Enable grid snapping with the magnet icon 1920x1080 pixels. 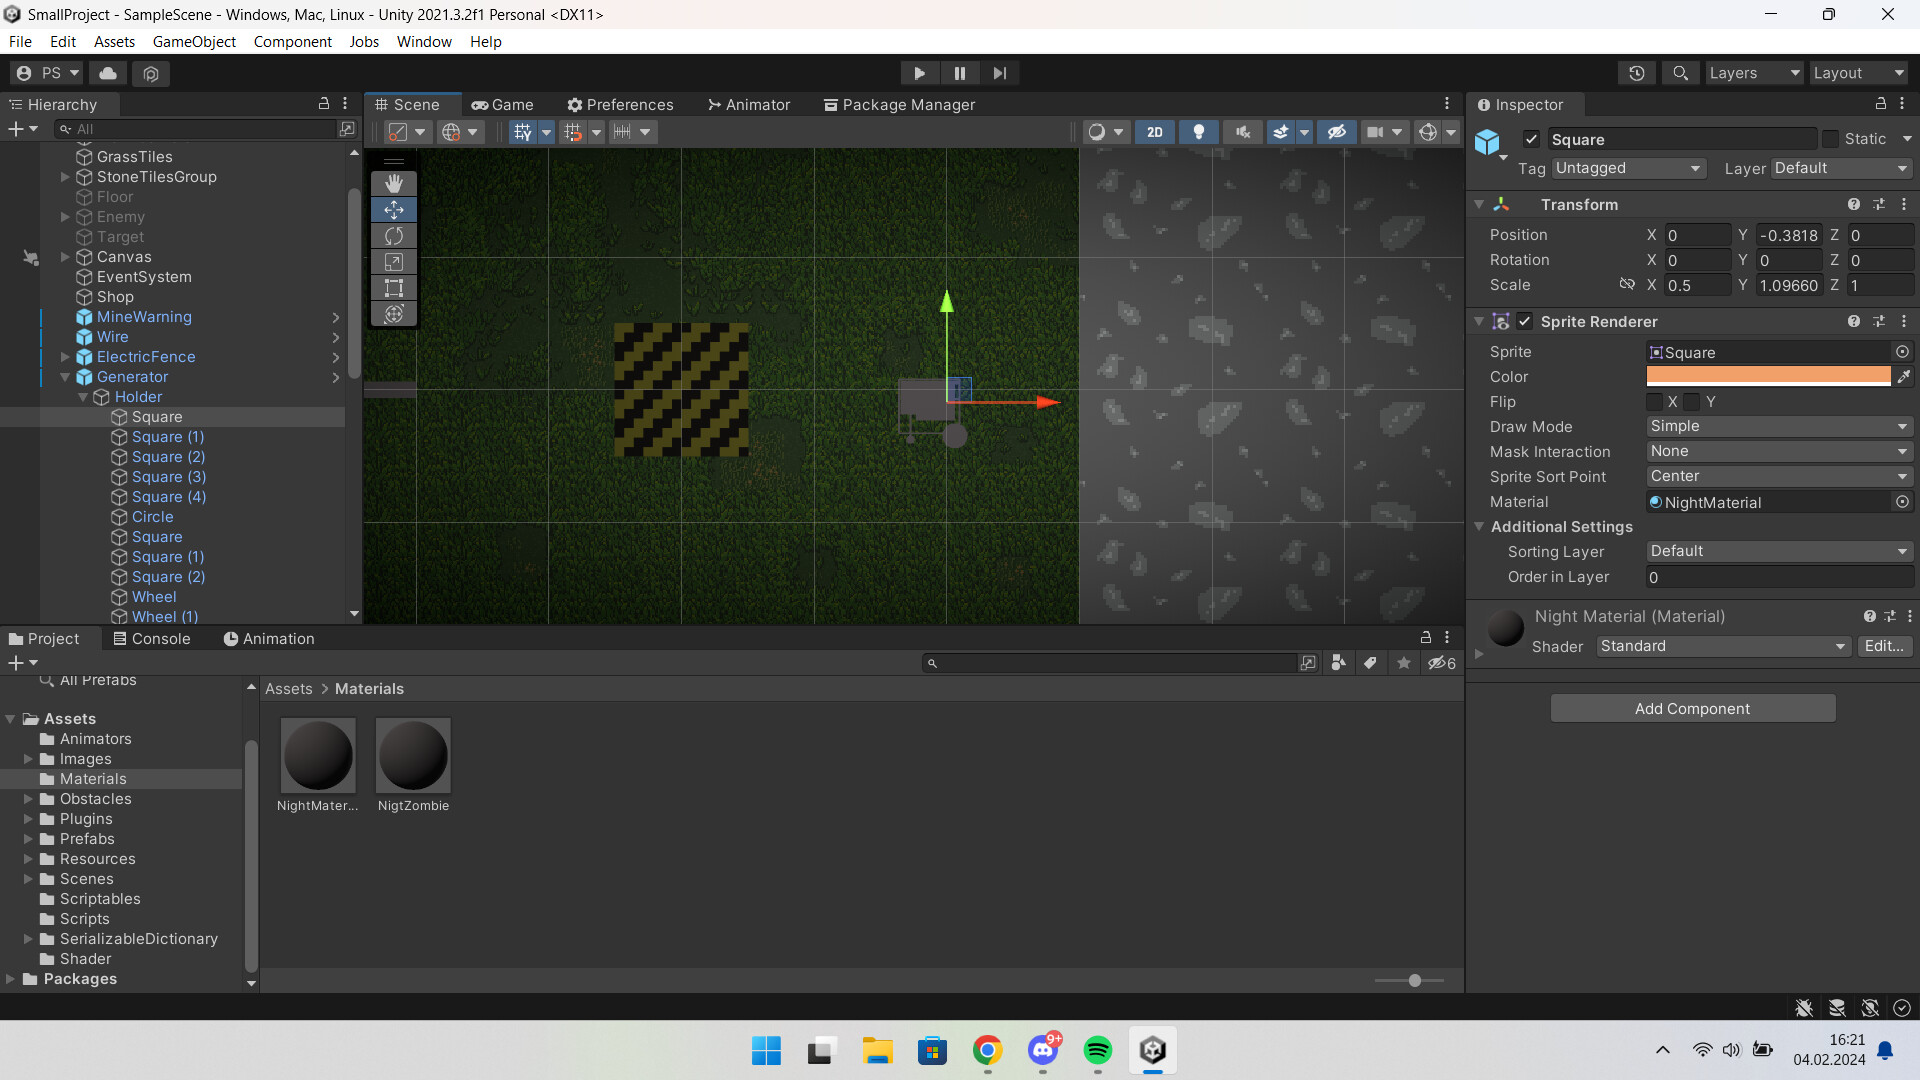pyautogui.click(x=573, y=131)
